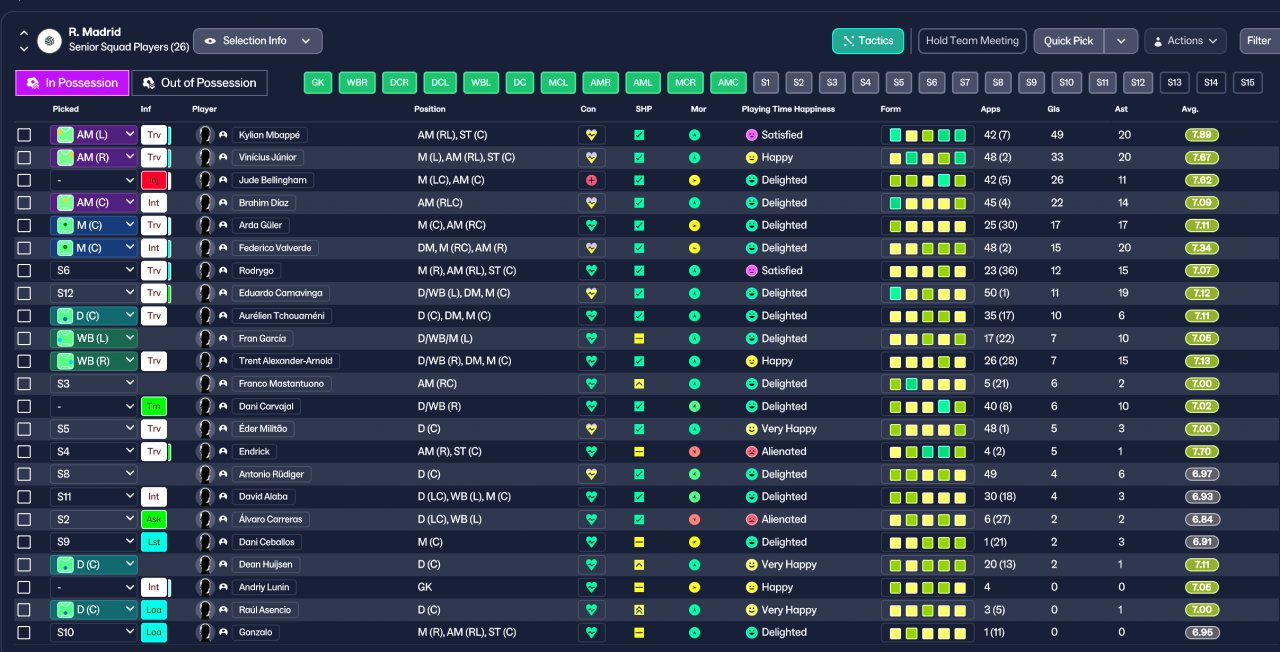Click the Alienated face icon for Endrick
The width and height of the screenshot is (1280, 652).
click(752, 452)
